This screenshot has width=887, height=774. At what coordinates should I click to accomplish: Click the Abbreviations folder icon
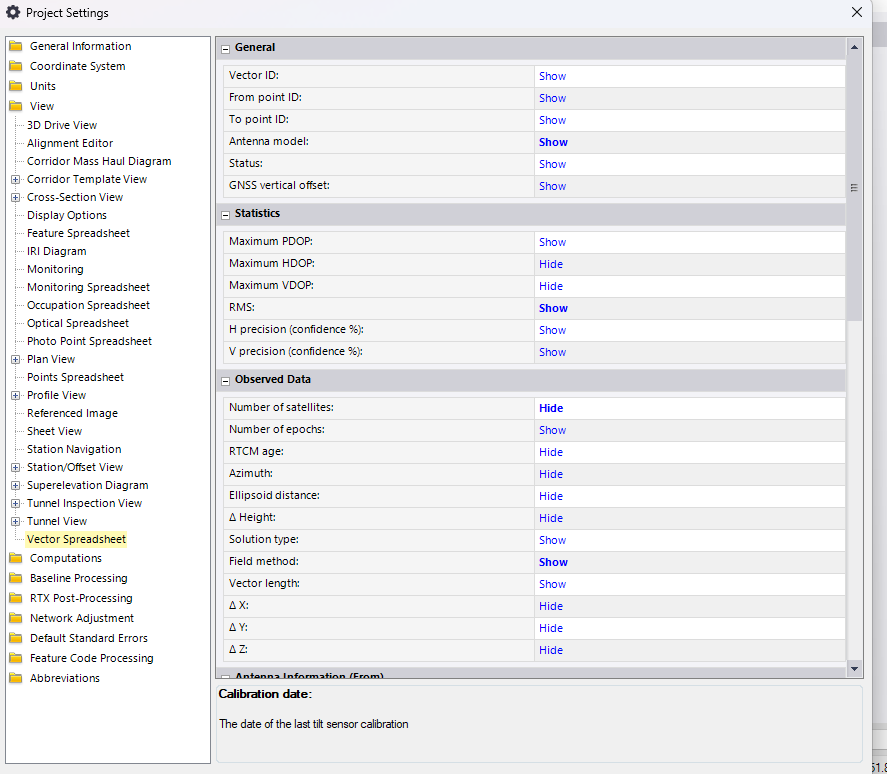[16, 678]
